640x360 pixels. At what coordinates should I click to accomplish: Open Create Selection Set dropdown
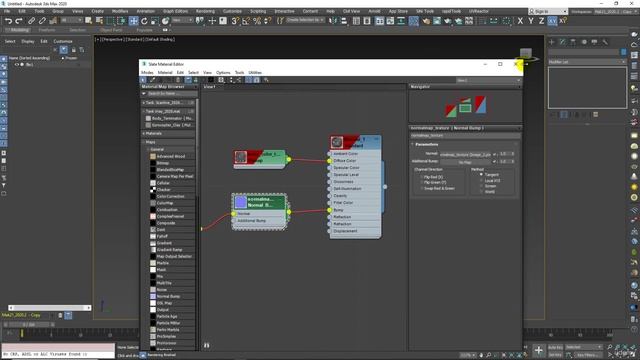pos(306,20)
